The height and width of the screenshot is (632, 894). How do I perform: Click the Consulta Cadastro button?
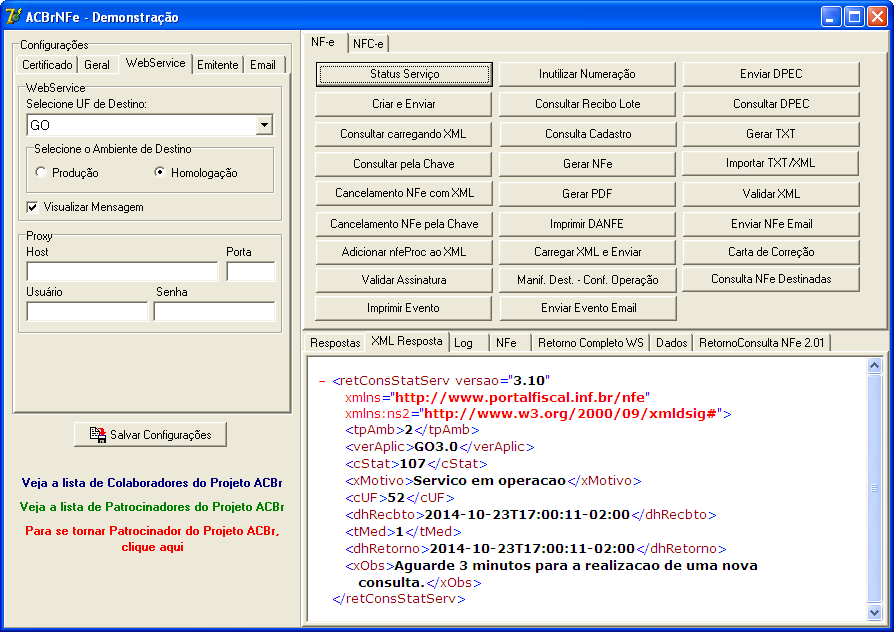(587, 134)
